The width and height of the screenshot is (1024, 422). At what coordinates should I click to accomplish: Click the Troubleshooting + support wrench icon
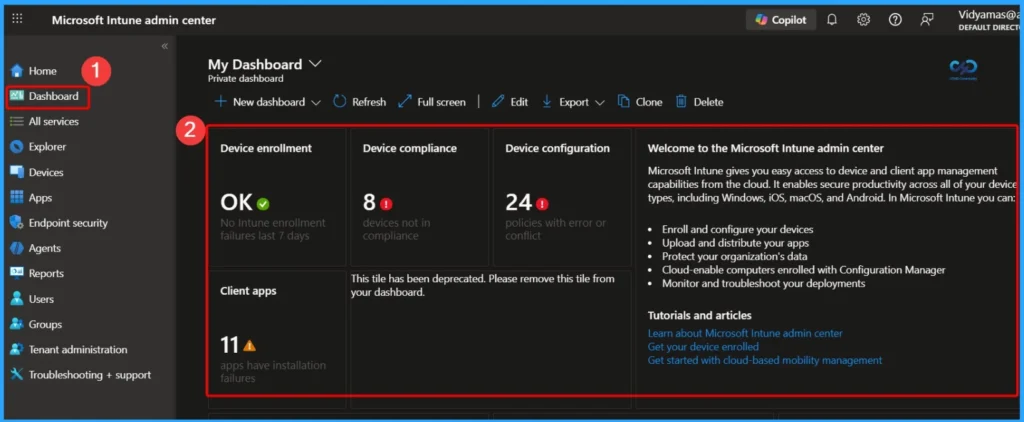point(17,375)
